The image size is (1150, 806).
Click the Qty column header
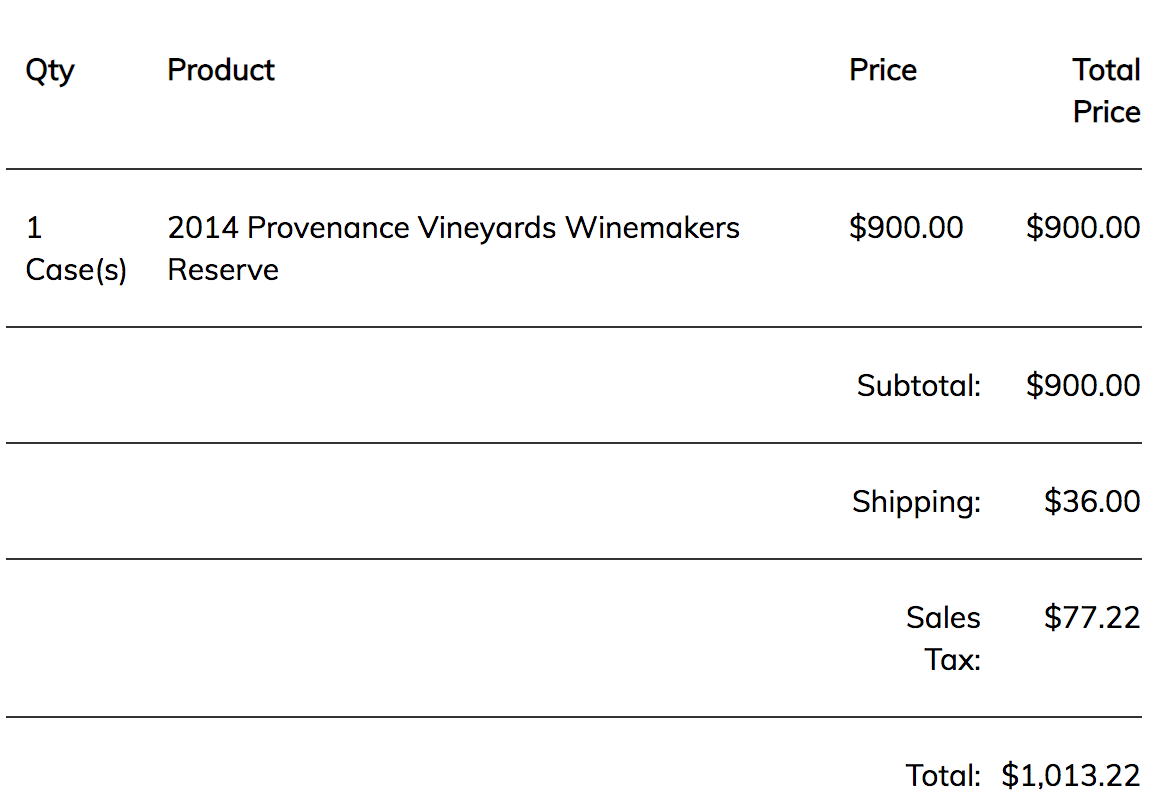pyautogui.click(x=50, y=71)
